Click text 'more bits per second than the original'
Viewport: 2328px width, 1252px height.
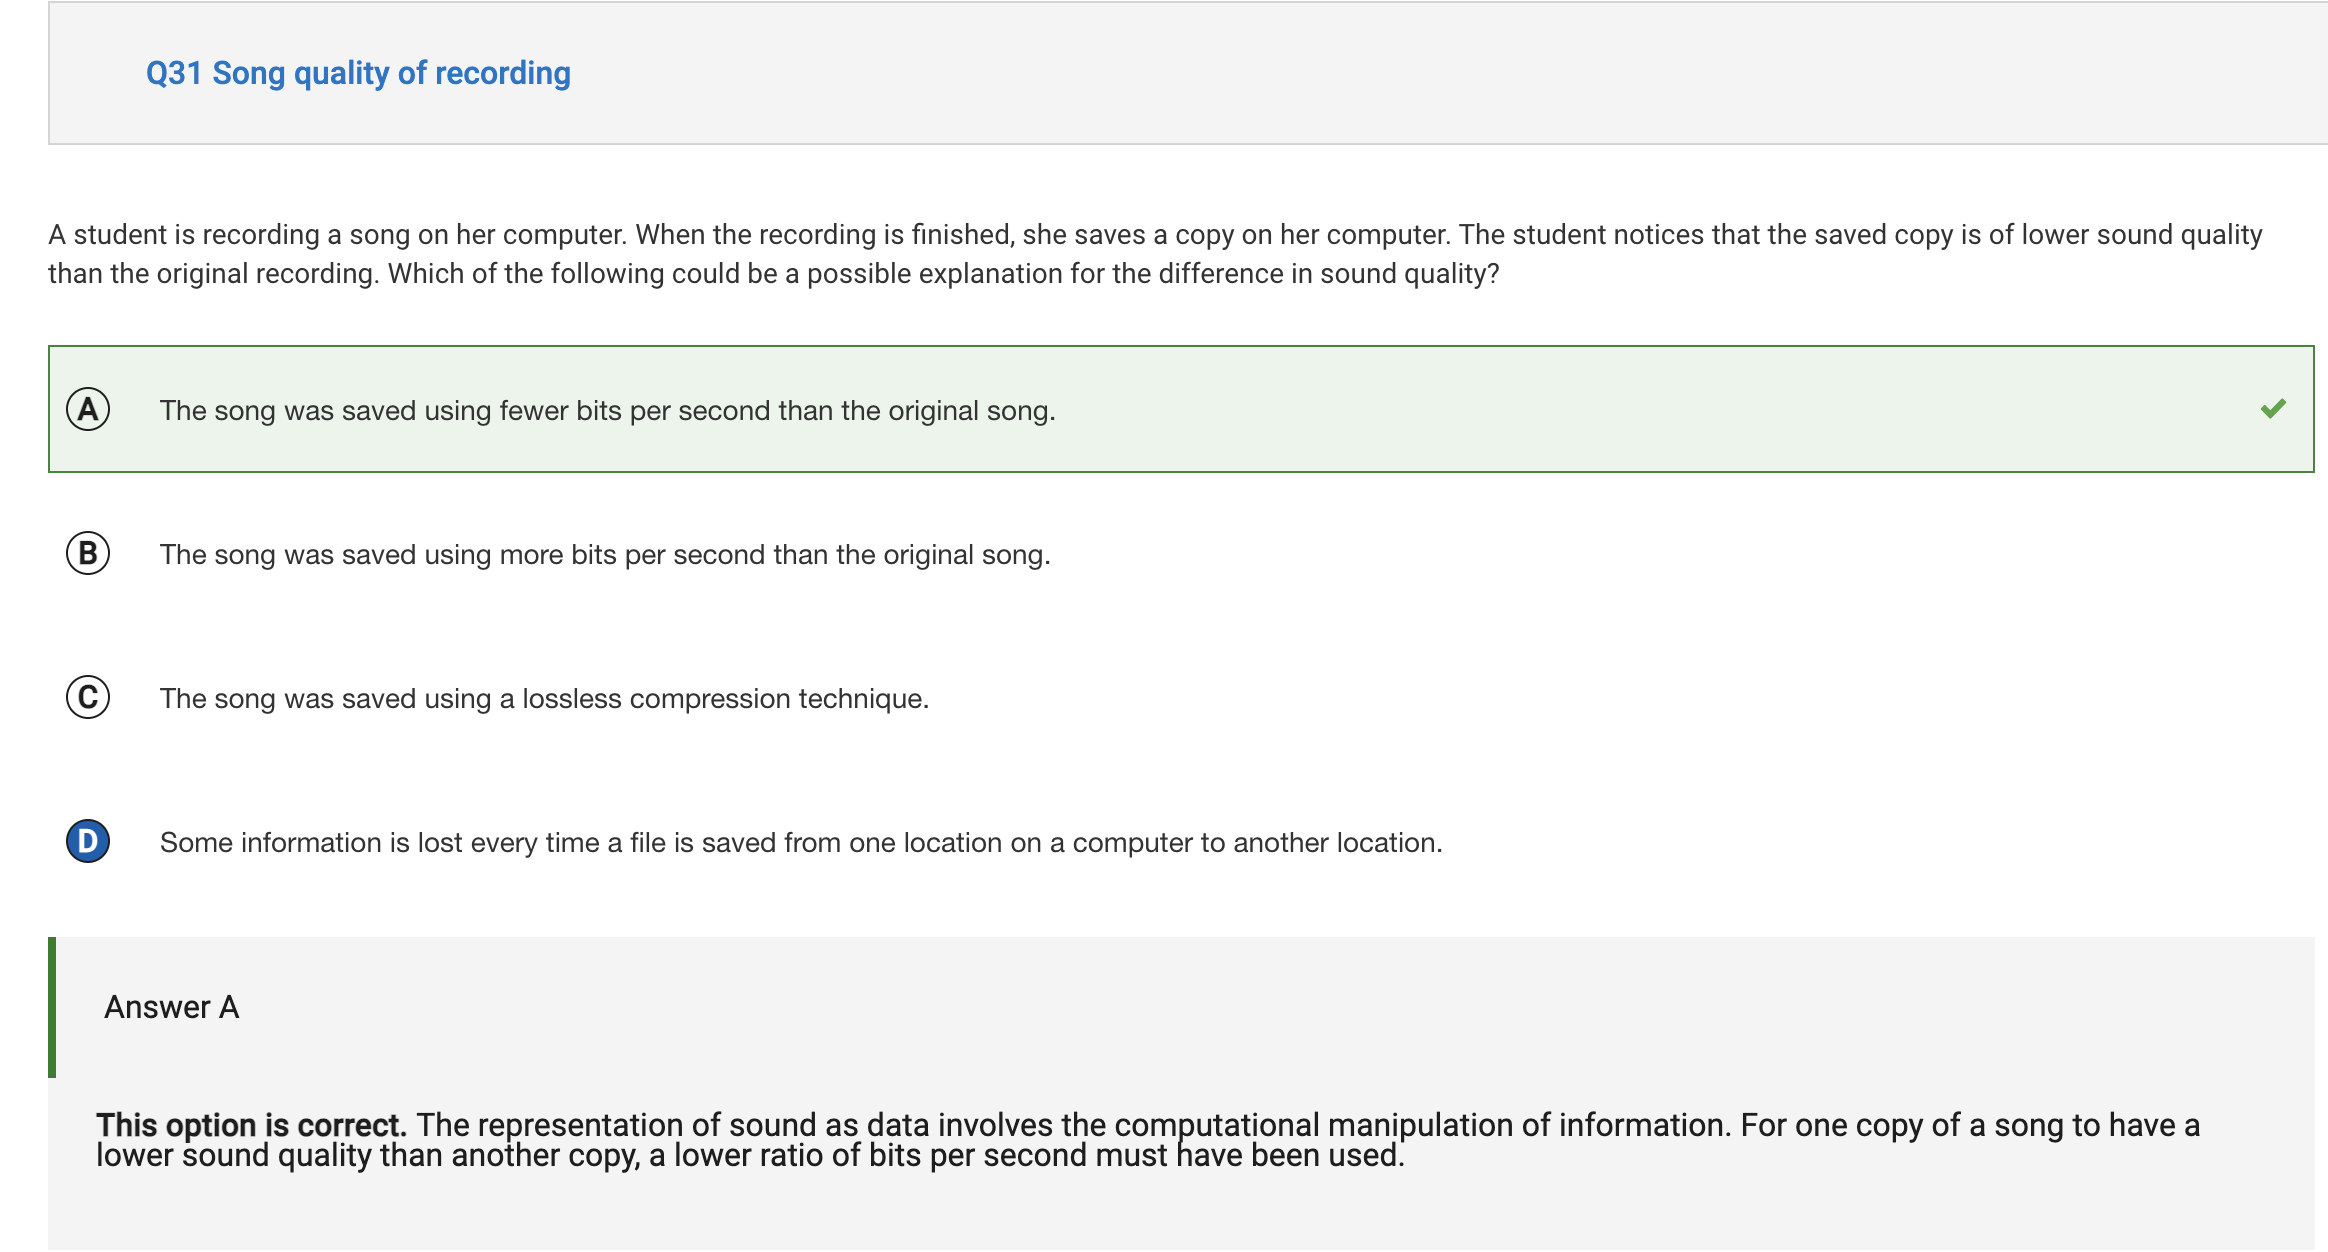tap(736, 555)
